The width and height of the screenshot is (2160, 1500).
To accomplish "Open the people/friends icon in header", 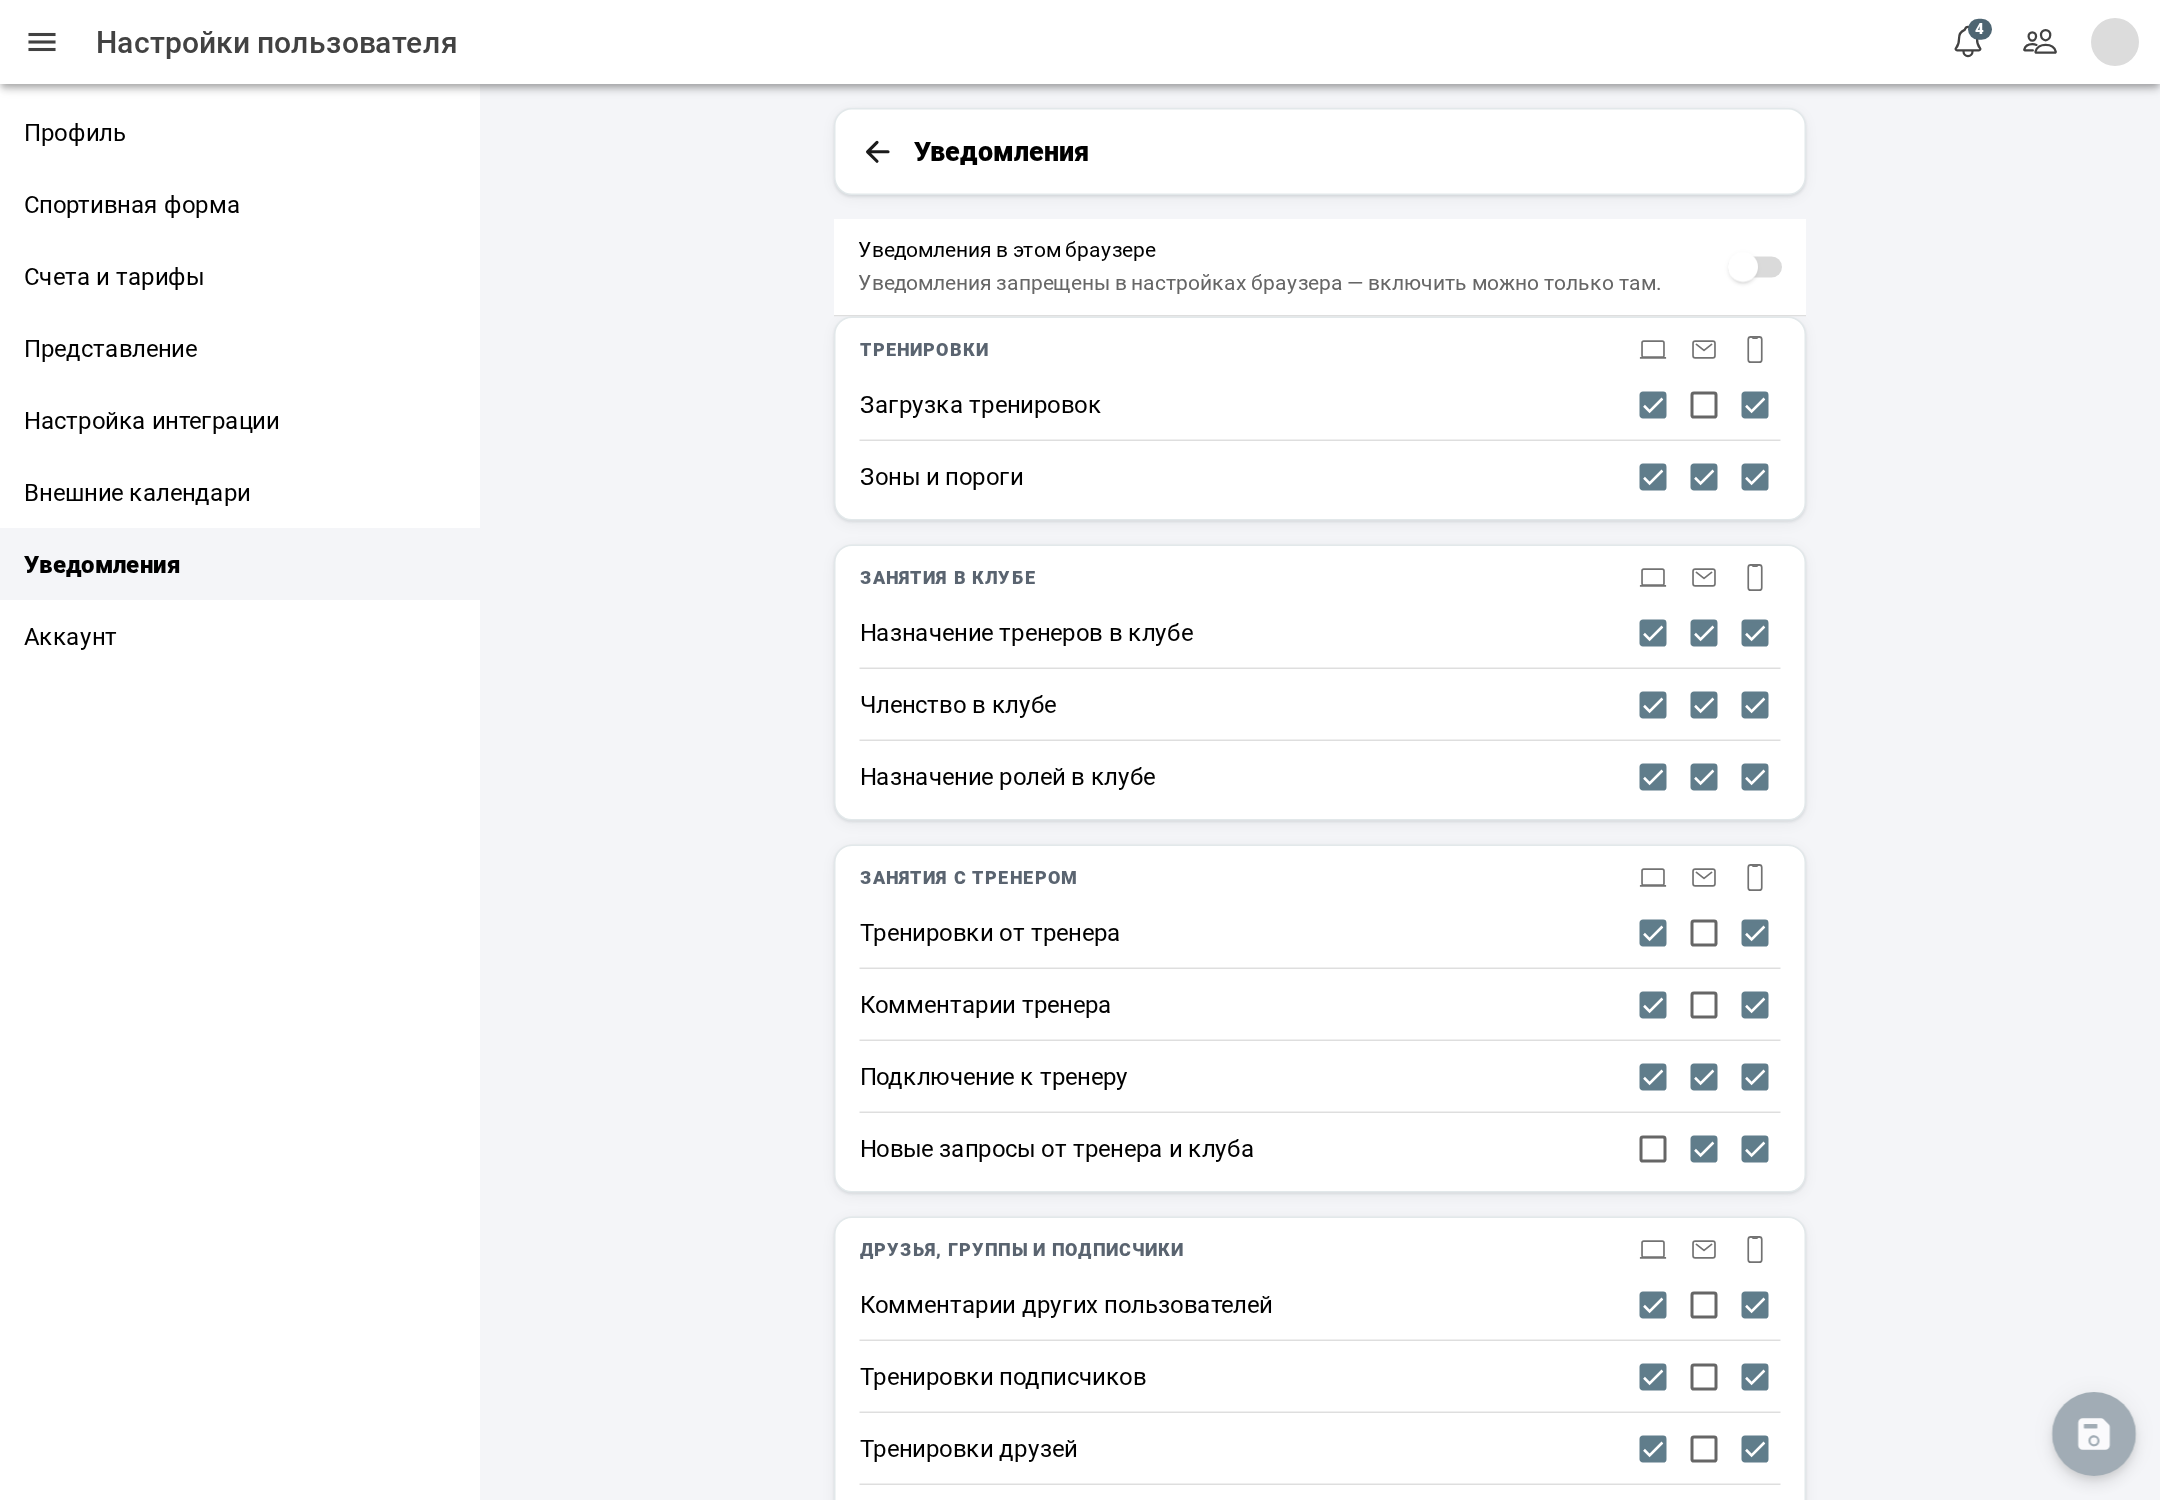I will 2040,42.
